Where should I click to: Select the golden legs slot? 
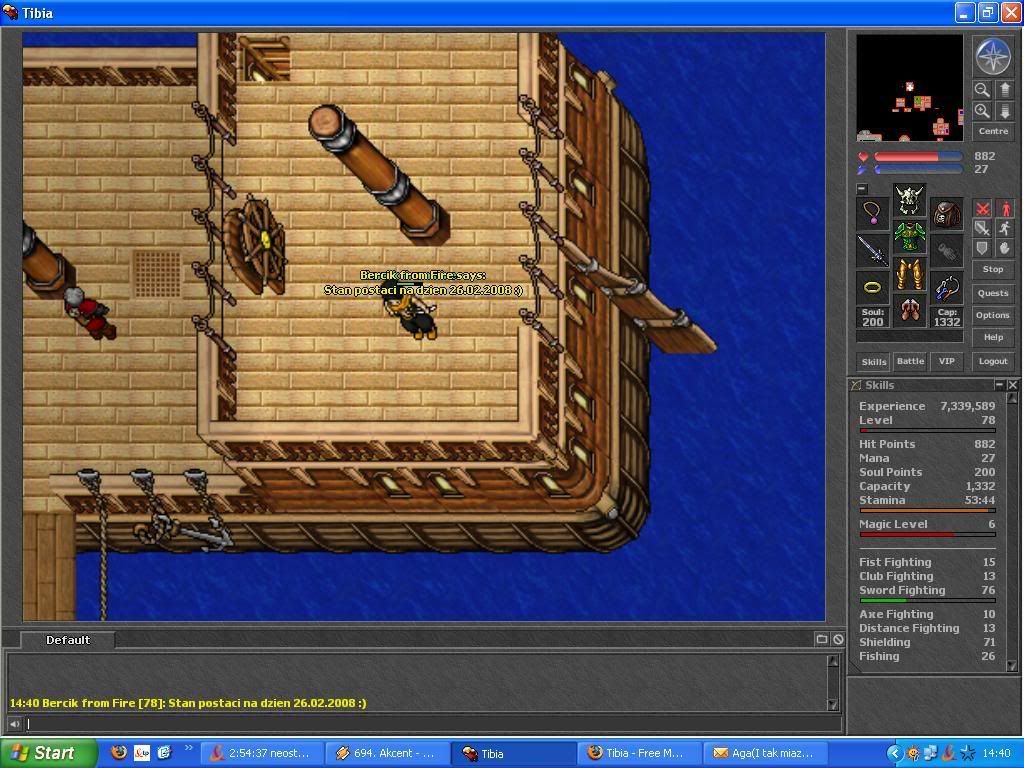(910, 274)
